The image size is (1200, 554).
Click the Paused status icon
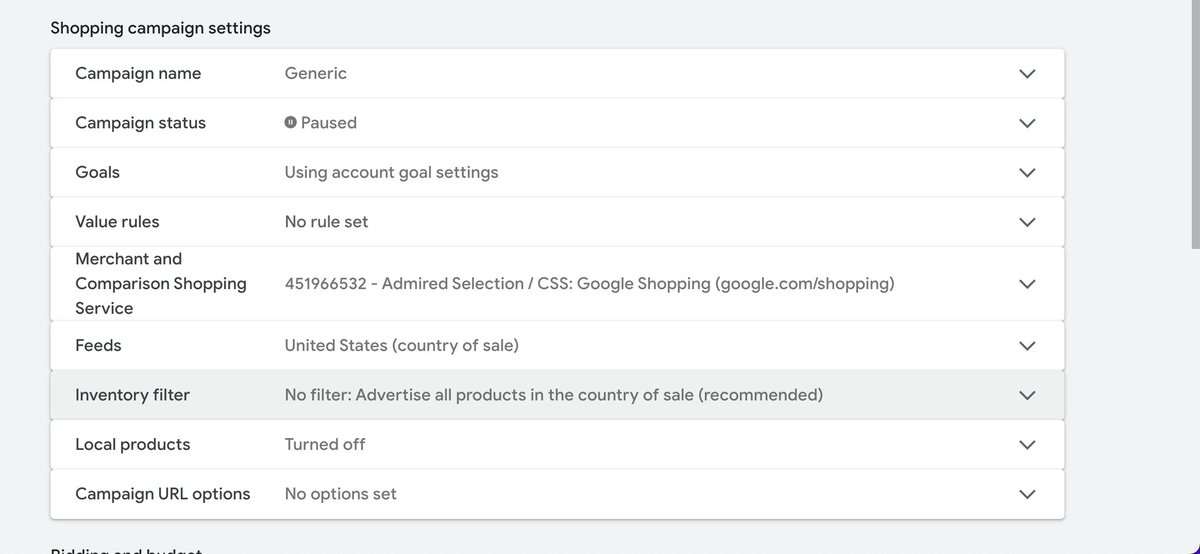[x=291, y=123]
